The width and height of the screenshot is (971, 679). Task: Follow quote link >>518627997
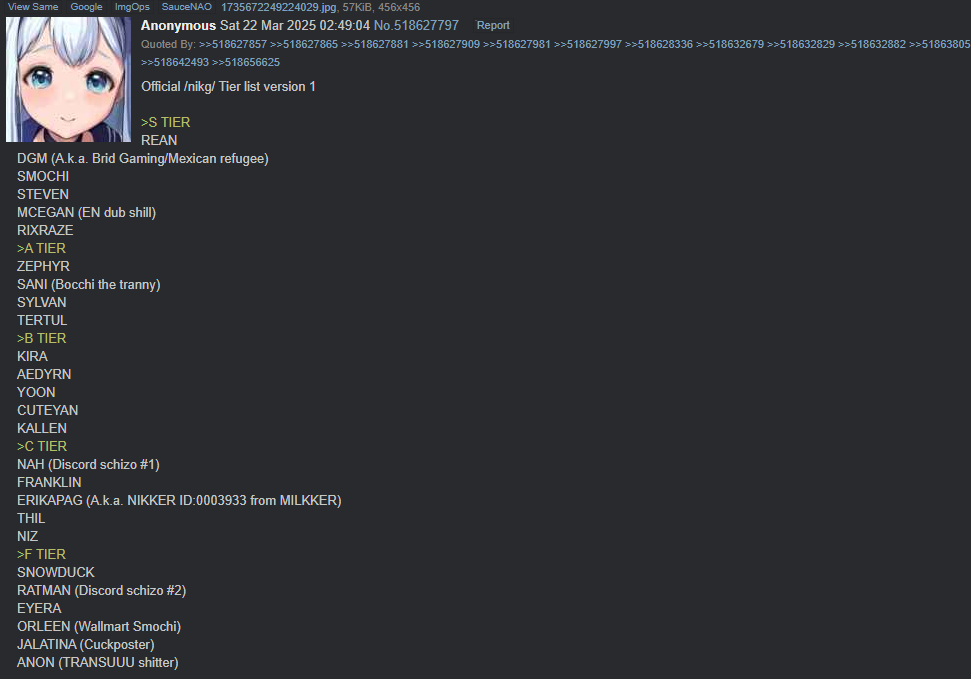pyautogui.click(x=588, y=45)
